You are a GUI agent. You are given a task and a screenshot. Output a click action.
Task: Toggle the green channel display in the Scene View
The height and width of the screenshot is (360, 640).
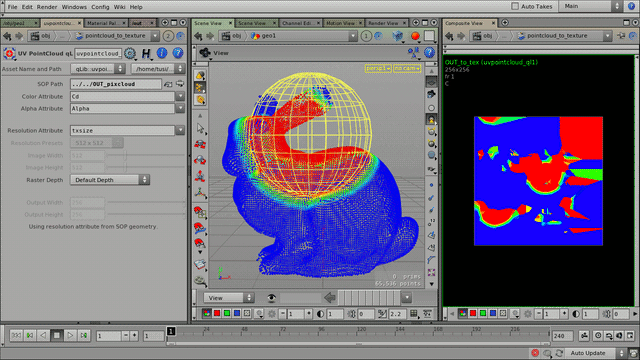click(x=227, y=313)
